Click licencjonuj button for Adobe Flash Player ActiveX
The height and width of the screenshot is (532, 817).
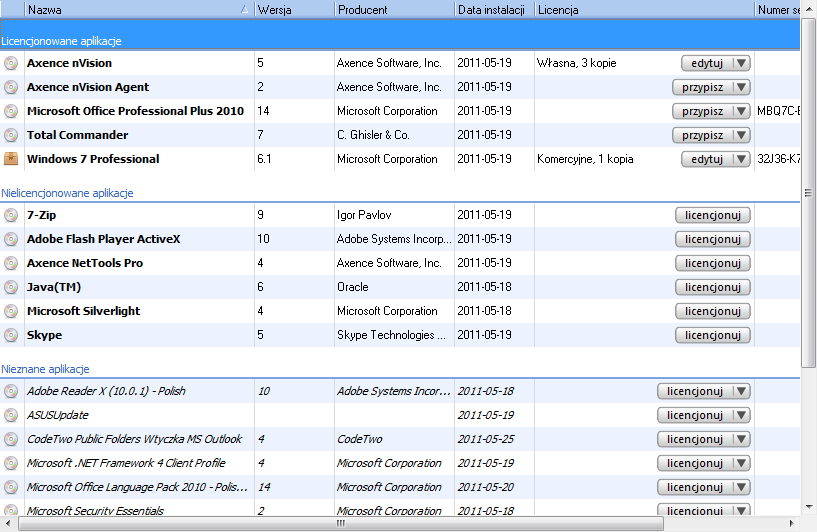click(x=713, y=239)
